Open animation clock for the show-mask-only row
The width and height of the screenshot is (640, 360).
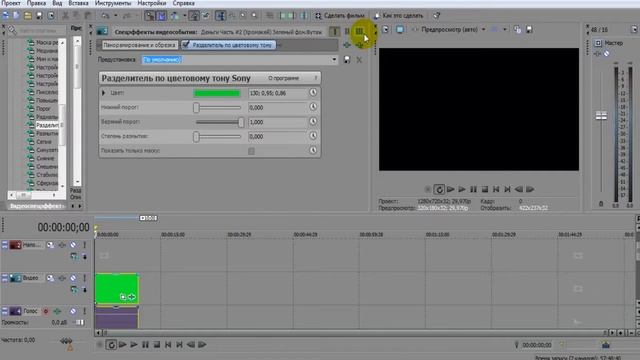click(313, 150)
